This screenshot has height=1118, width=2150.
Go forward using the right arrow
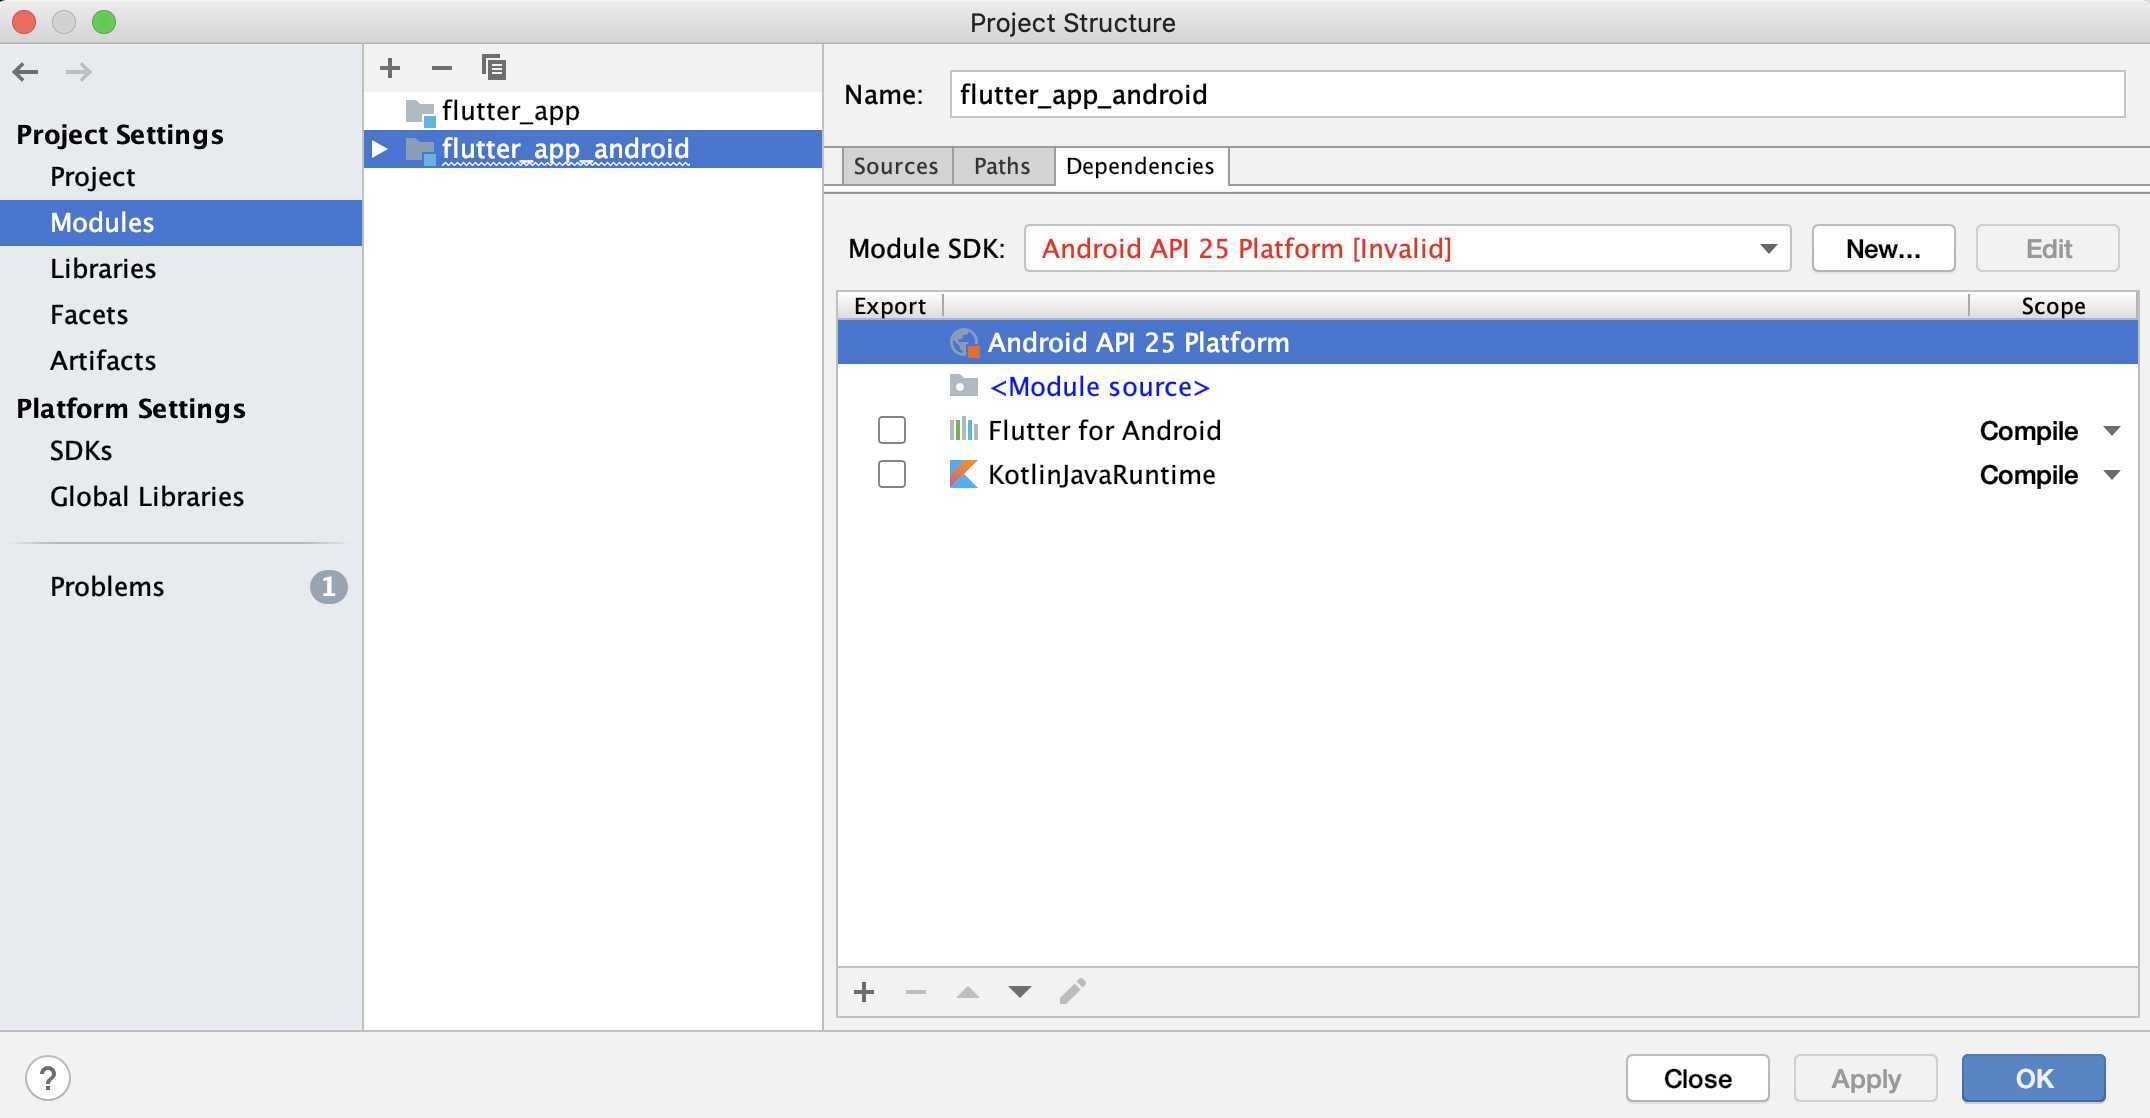coord(79,72)
